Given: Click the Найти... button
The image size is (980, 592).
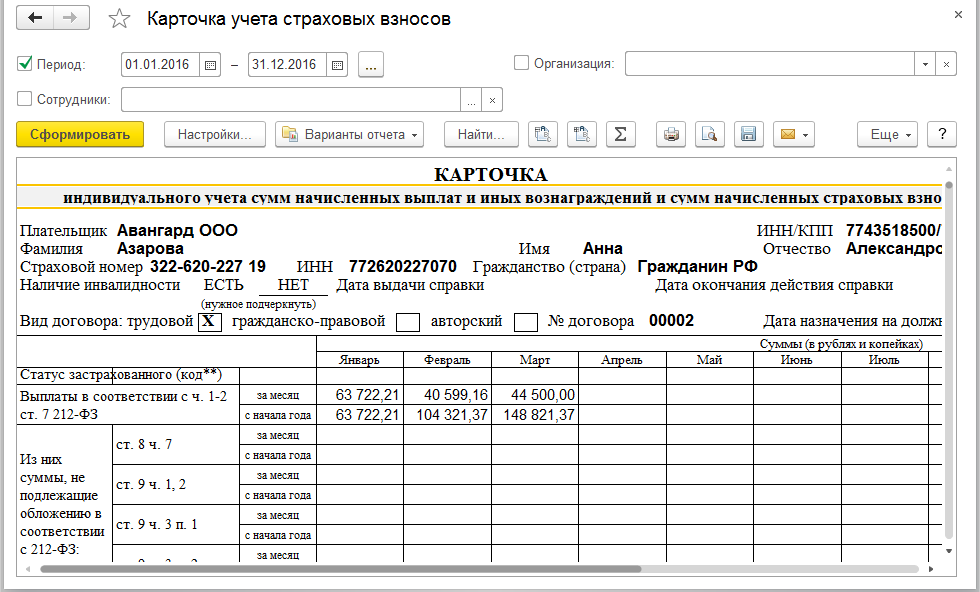Looking at the screenshot, I should pyautogui.click(x=481, y=134).
